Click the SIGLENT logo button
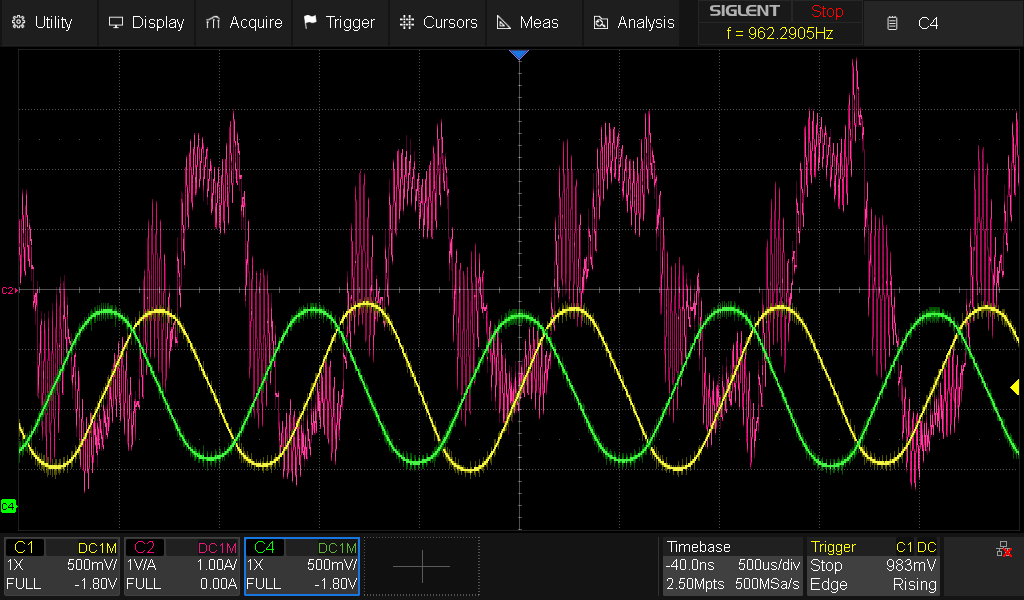Image resolution: width=1024 pixels, height=600 pixels. tap(745, 12)
